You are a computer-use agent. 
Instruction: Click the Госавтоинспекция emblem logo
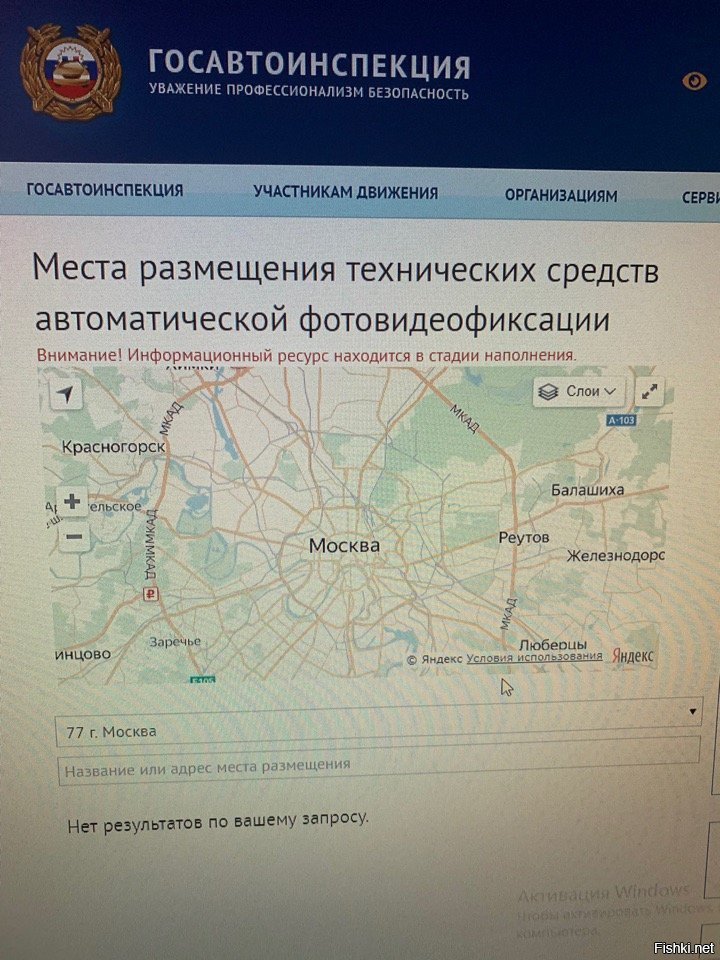[x=71, y=72]
